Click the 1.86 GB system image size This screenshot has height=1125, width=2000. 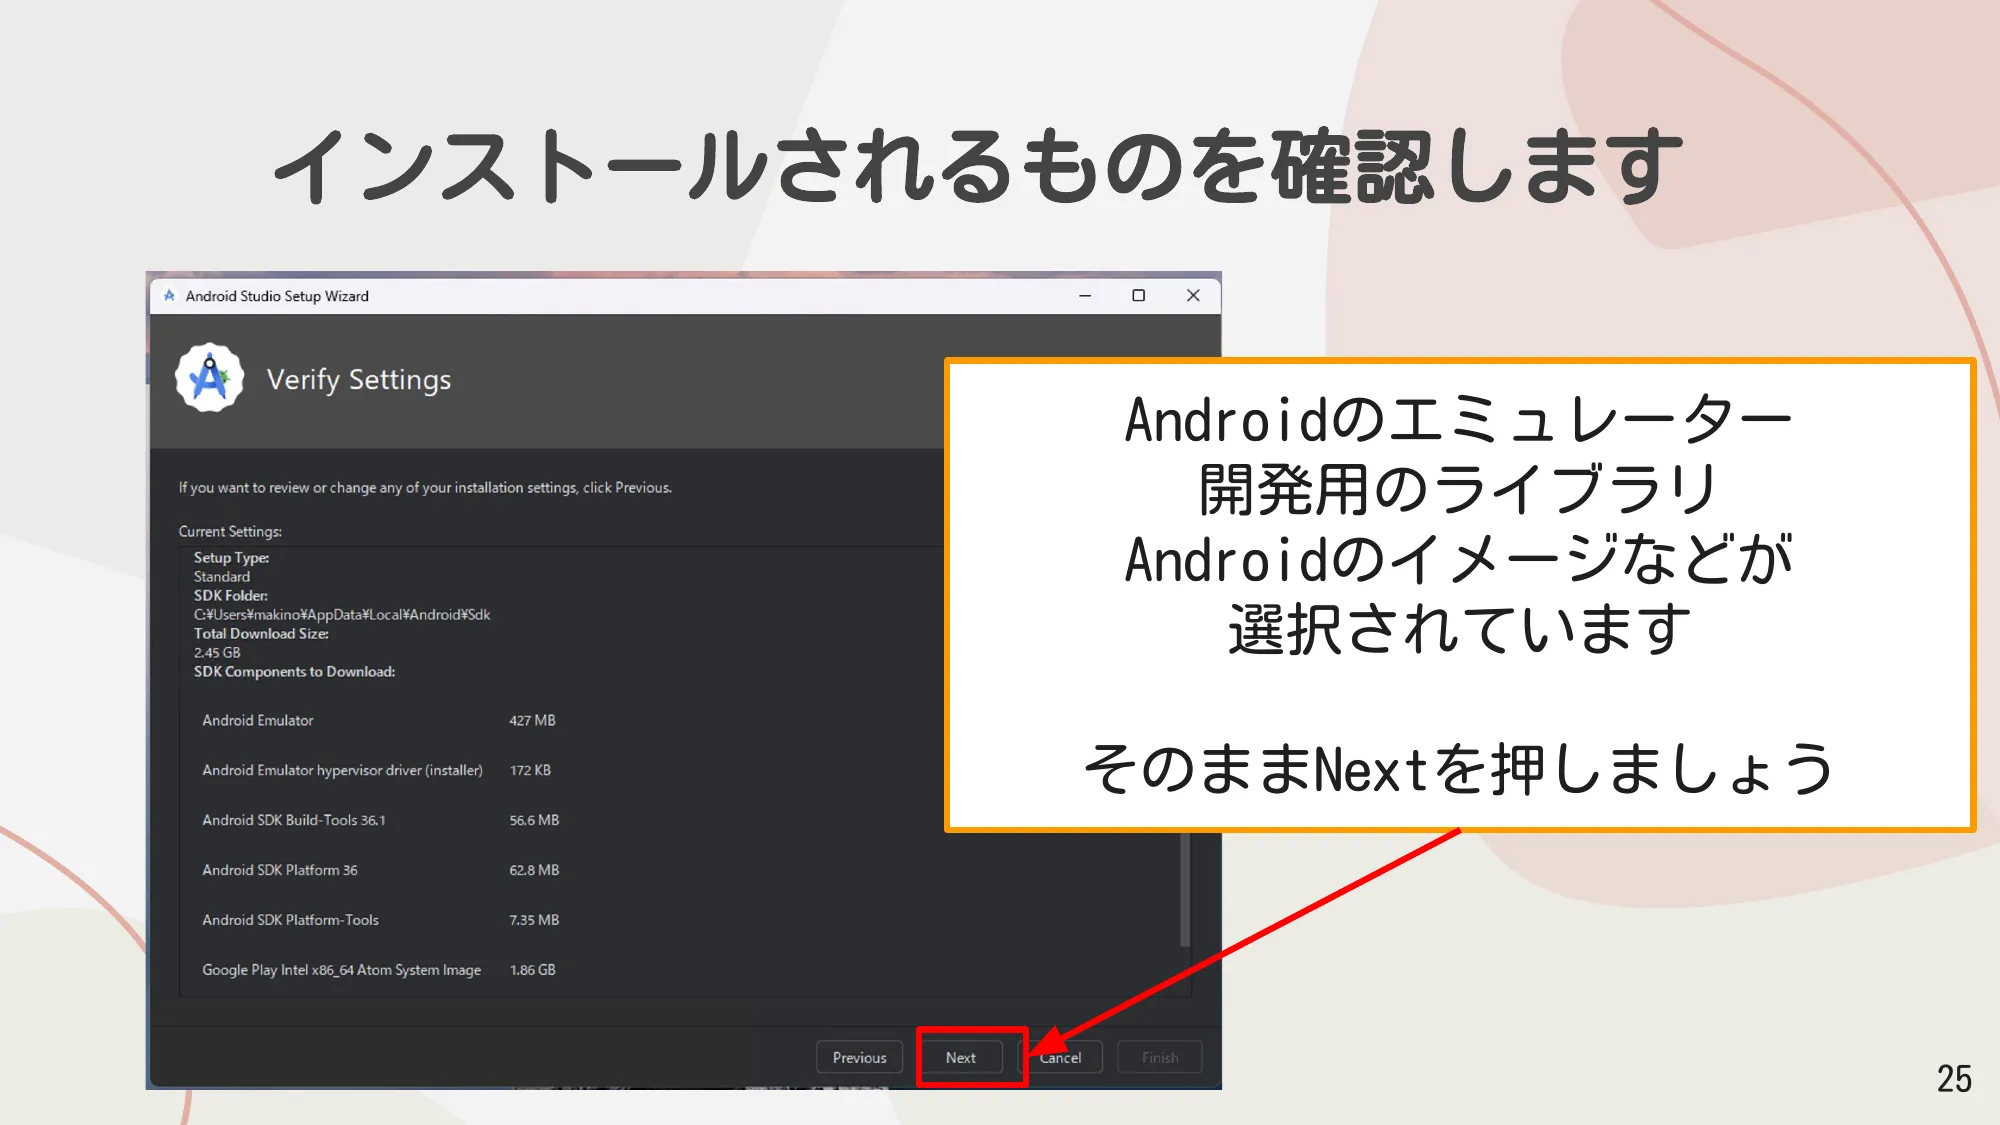tap(532, 970)
